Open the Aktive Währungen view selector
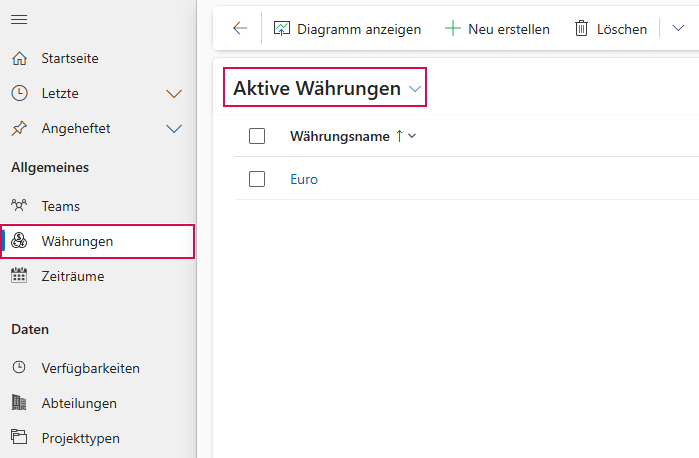 325,87
